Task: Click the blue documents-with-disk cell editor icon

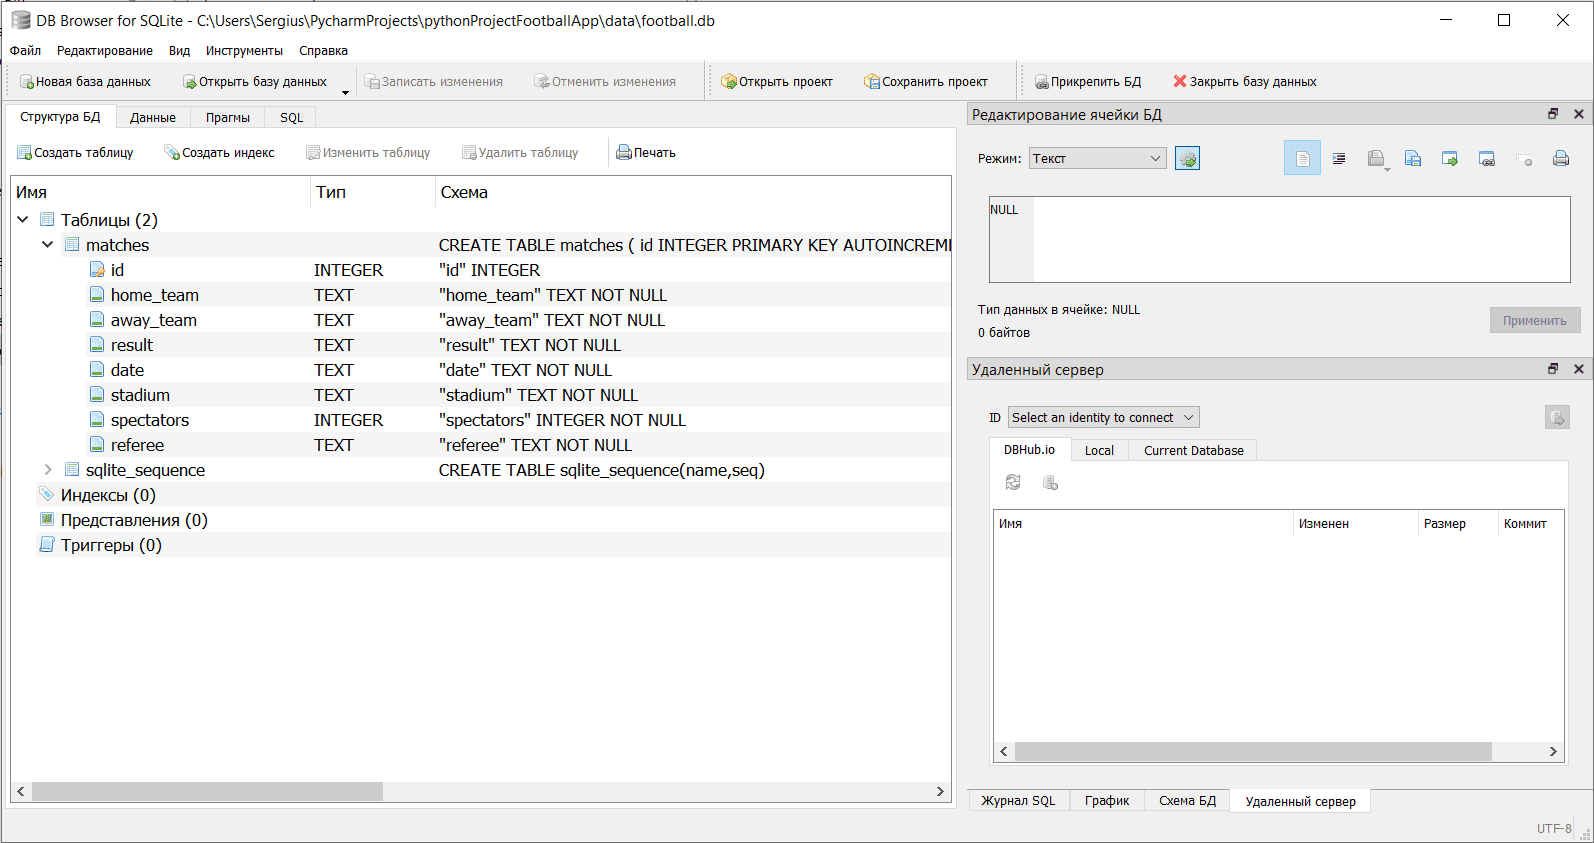Action: coord(1413,158)
